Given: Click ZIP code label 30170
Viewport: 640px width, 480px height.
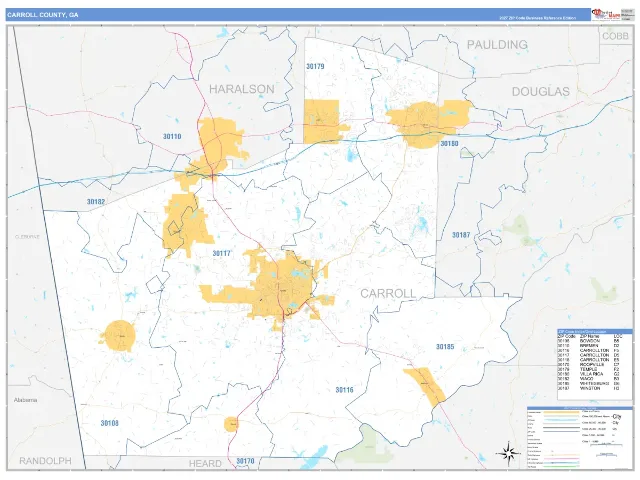Looking at the screenshot, I should 245,461.
